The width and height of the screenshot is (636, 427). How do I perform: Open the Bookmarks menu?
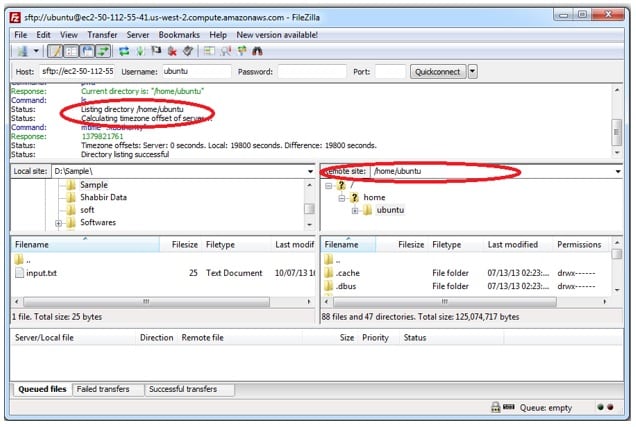(179, 35)
